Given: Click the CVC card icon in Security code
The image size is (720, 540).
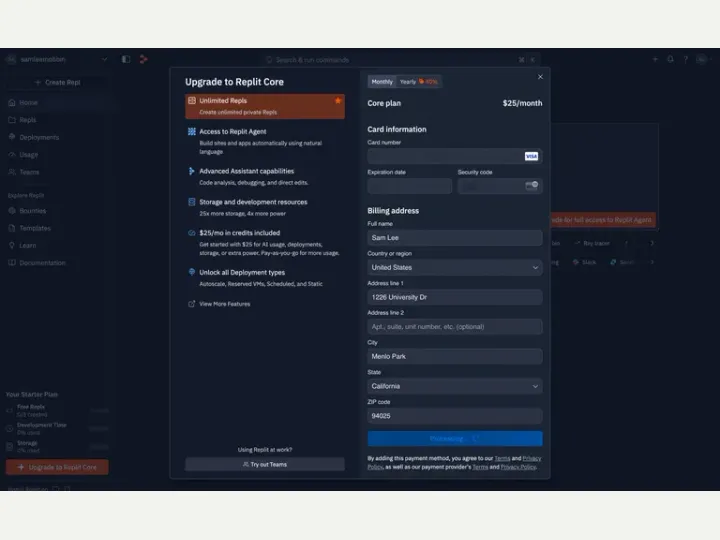Looking at the screenshot, I should pyautogui.click(x=532, y=185).
